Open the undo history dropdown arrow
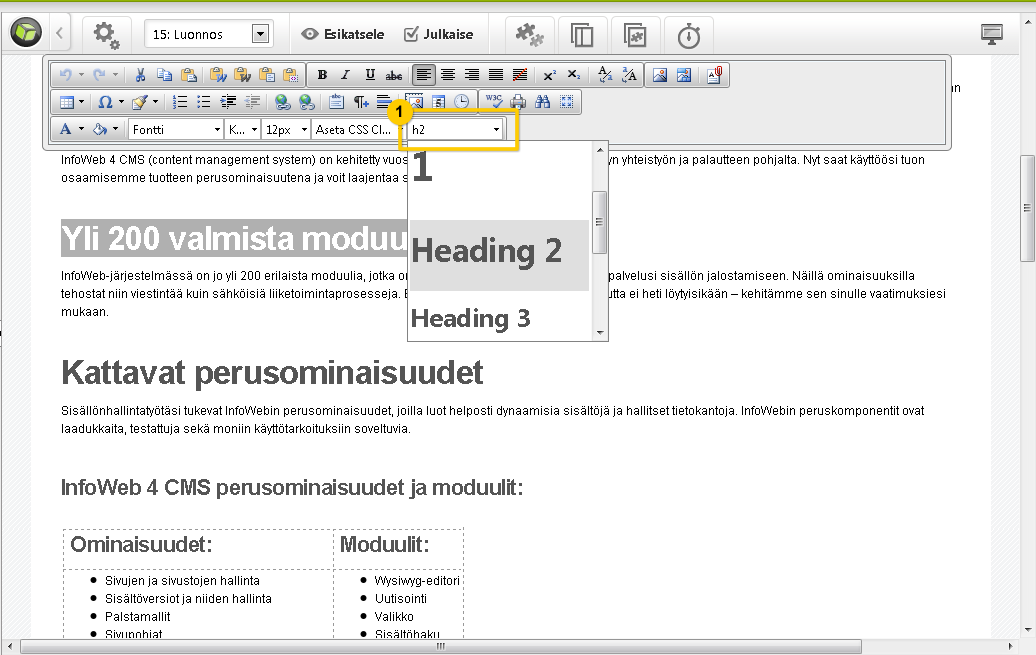The width and height of the screenshot is (1036, 655). click(81, 75)
